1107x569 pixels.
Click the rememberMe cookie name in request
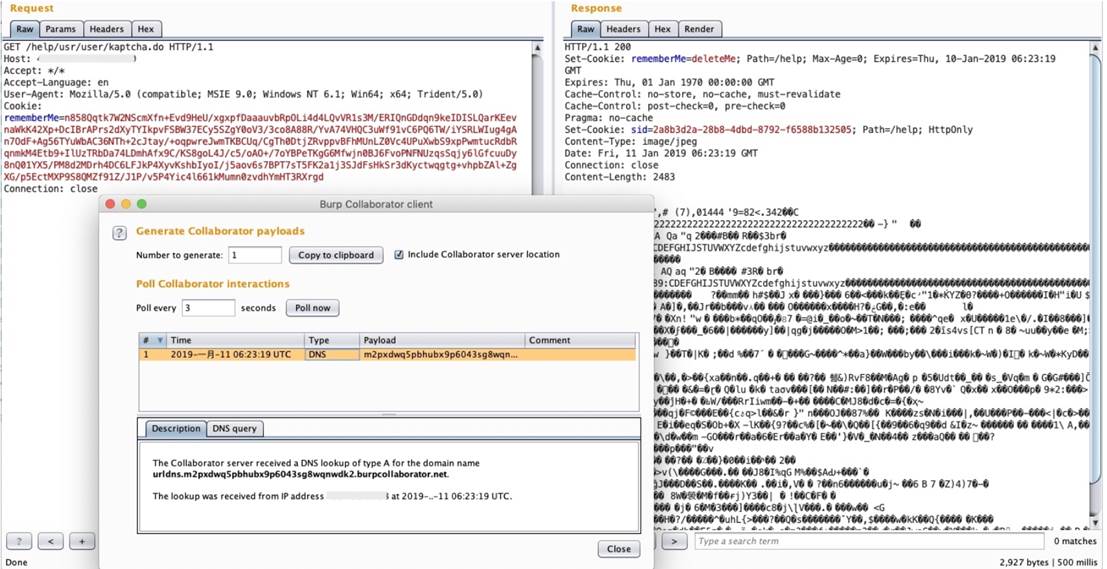click(x=32, y=117)
